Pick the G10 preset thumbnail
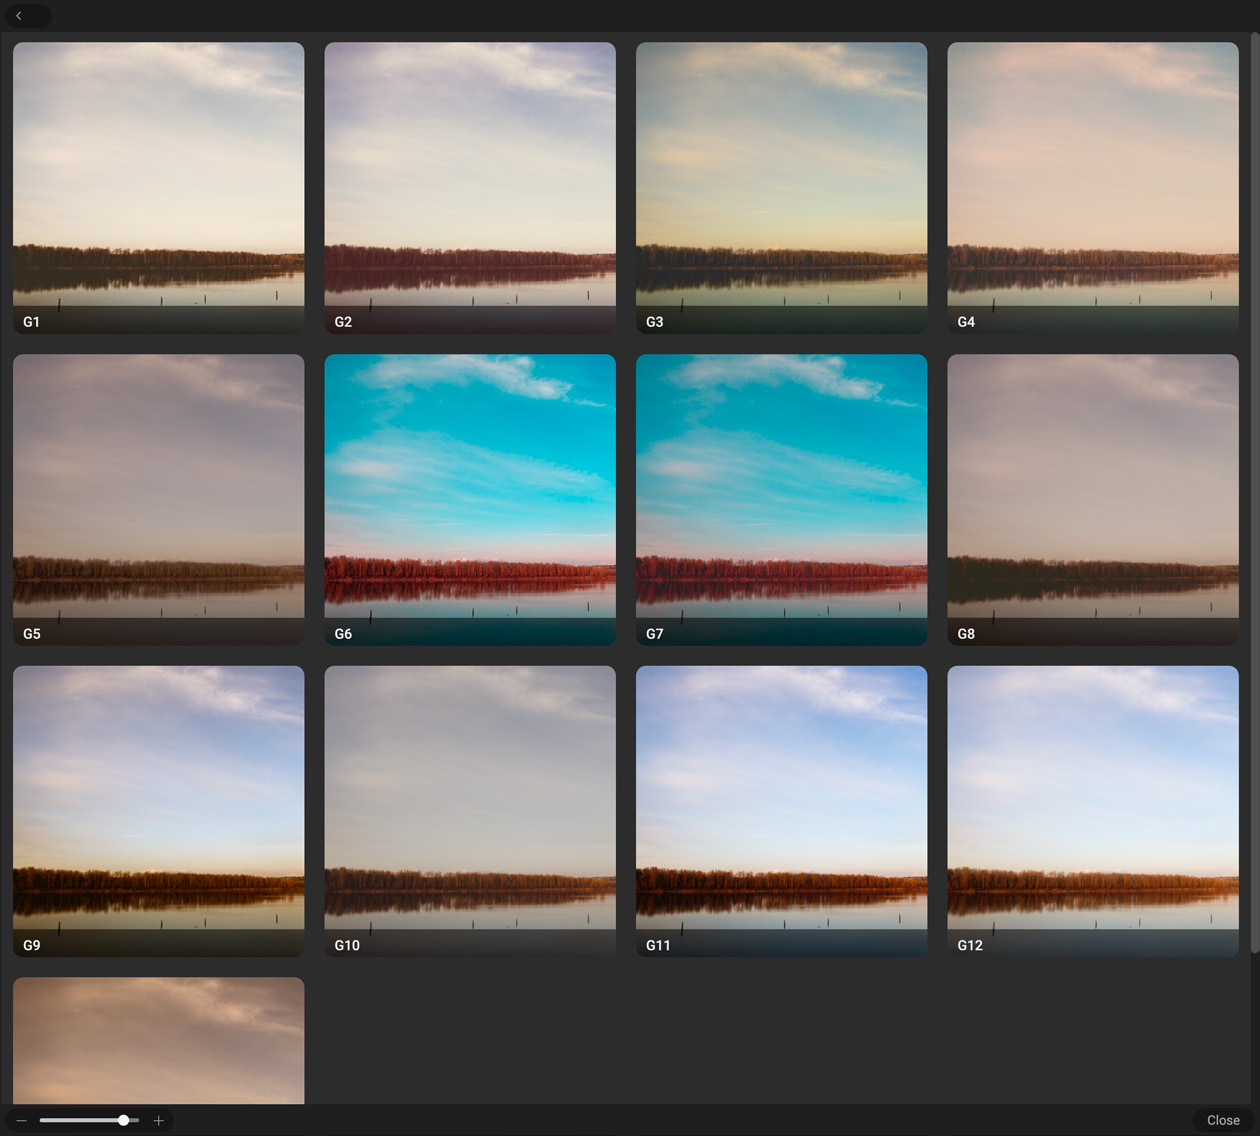Viewport: 1260px width, 1136px height. (x=470, y=812)
